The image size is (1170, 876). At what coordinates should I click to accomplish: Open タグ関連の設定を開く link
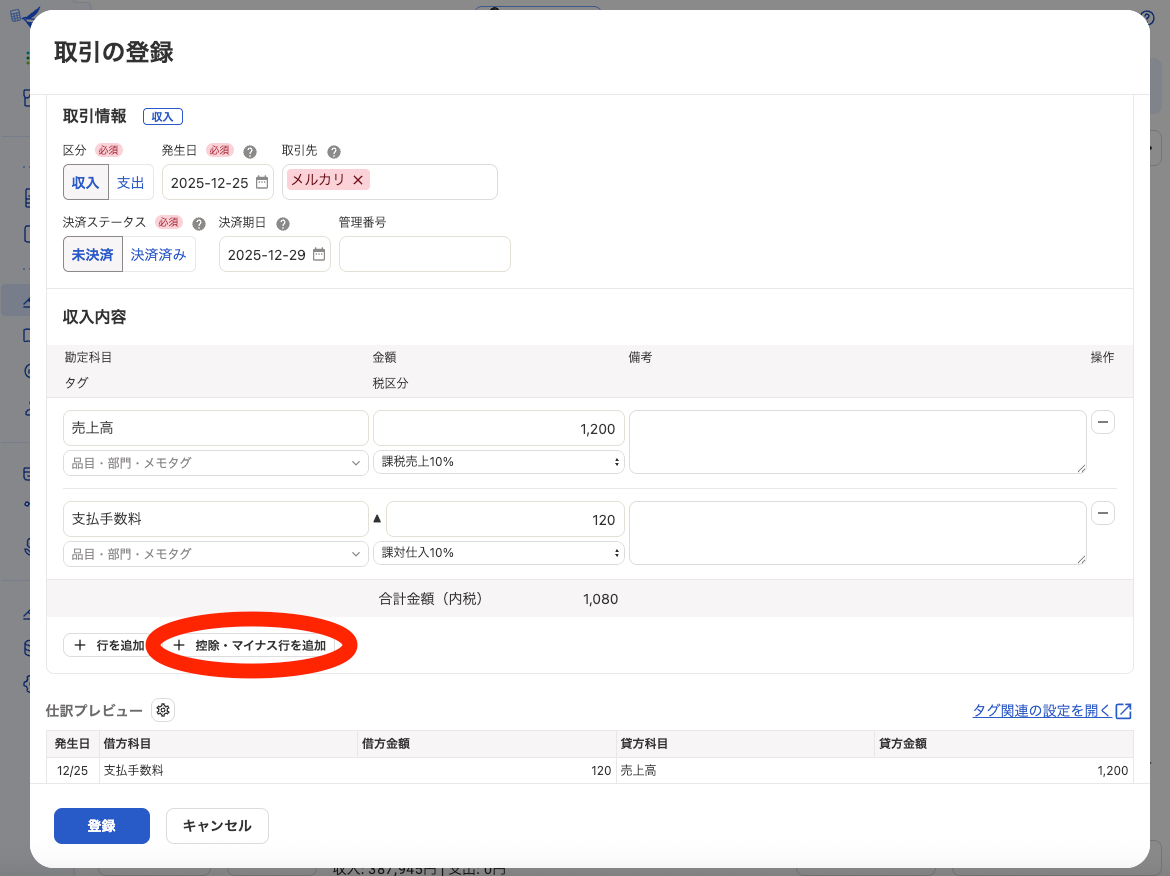click(1051, 711)
